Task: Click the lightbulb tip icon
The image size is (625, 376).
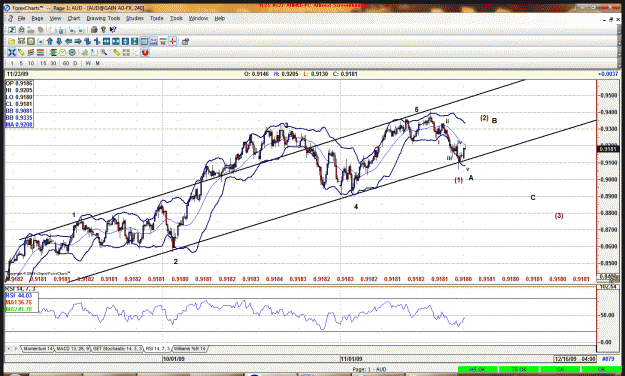Action: tap(103, 30)
